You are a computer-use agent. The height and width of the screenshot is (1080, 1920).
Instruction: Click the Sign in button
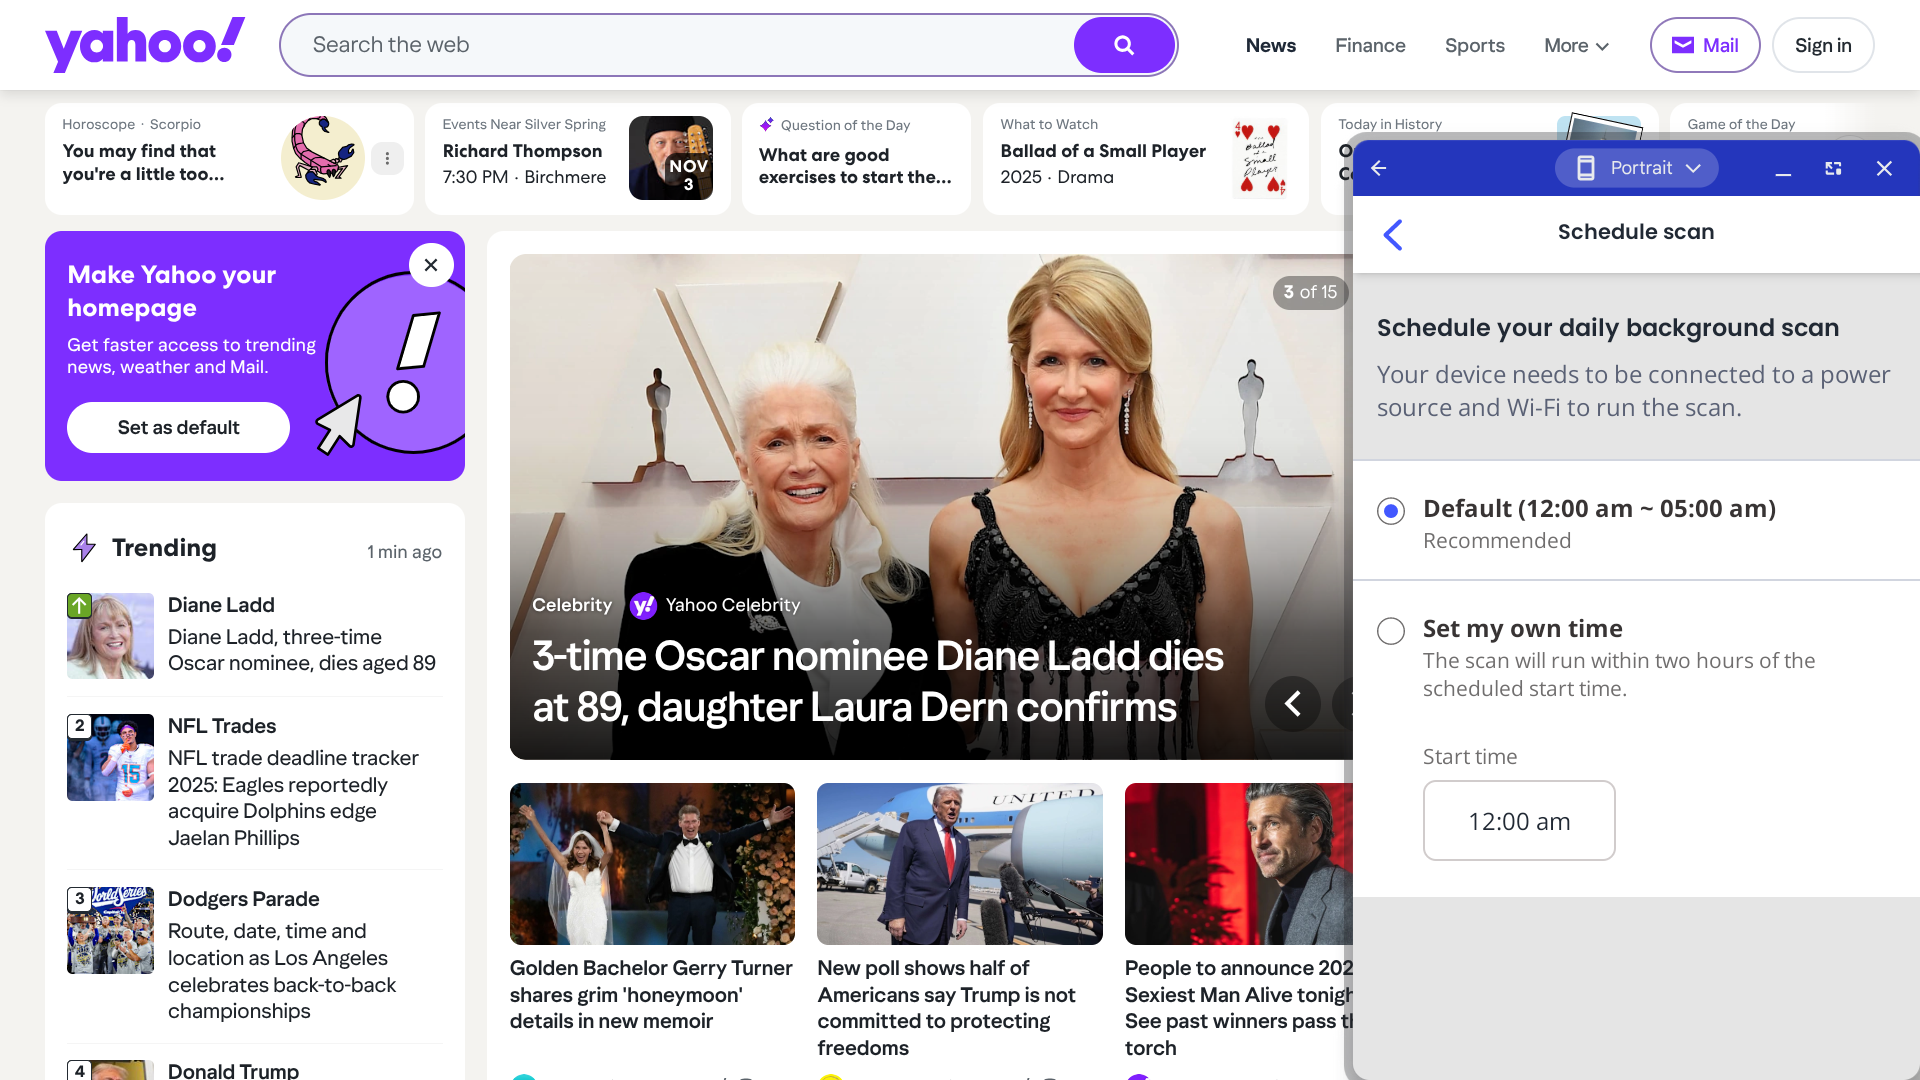(x=1823, y=45)
